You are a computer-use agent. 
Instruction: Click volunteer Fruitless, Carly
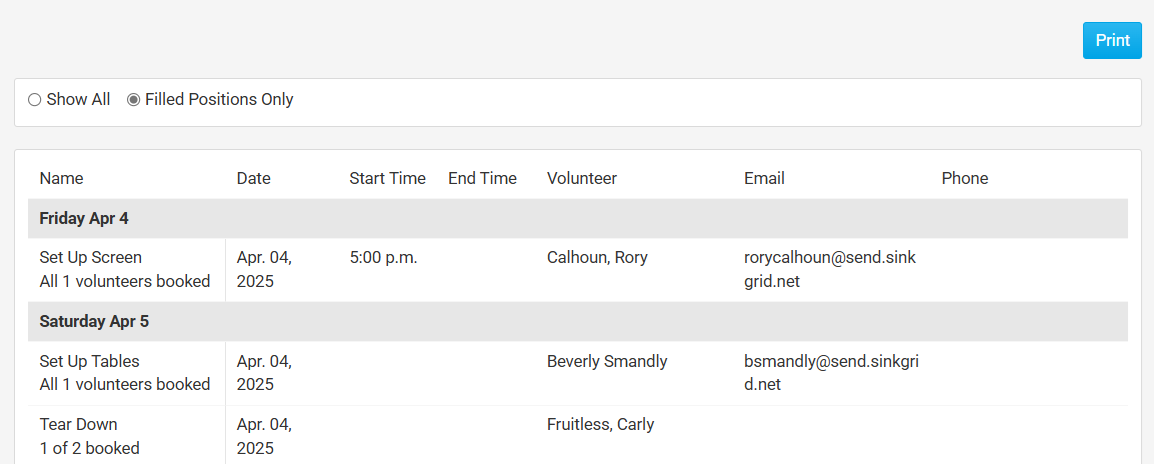click(x=600, y=425)
